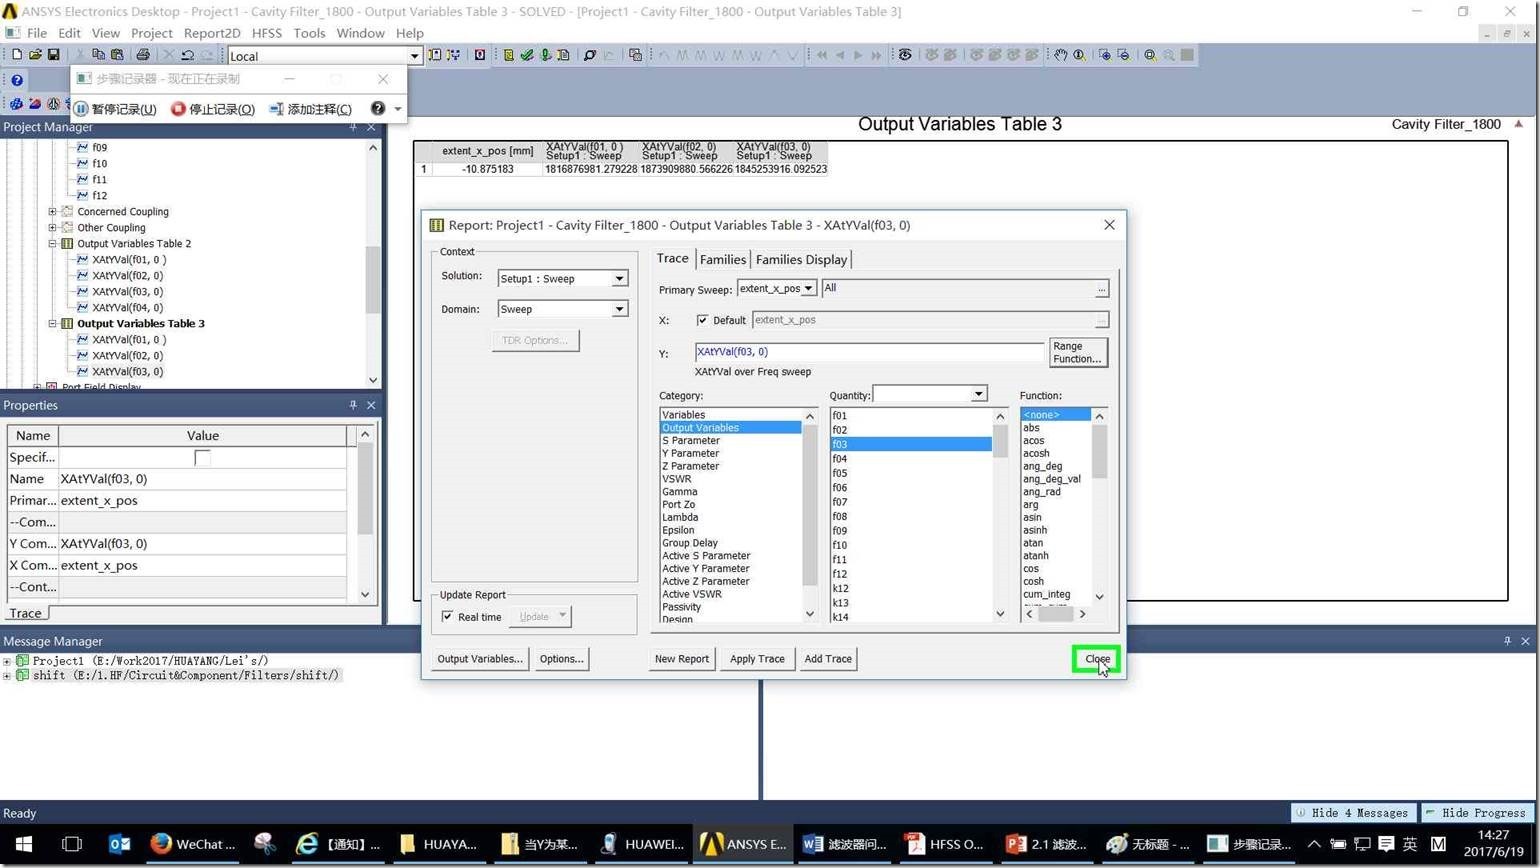Viewport: 1540px width, 868px height.
Task: Select the S Parameter category
Action: tap(690, 440)
